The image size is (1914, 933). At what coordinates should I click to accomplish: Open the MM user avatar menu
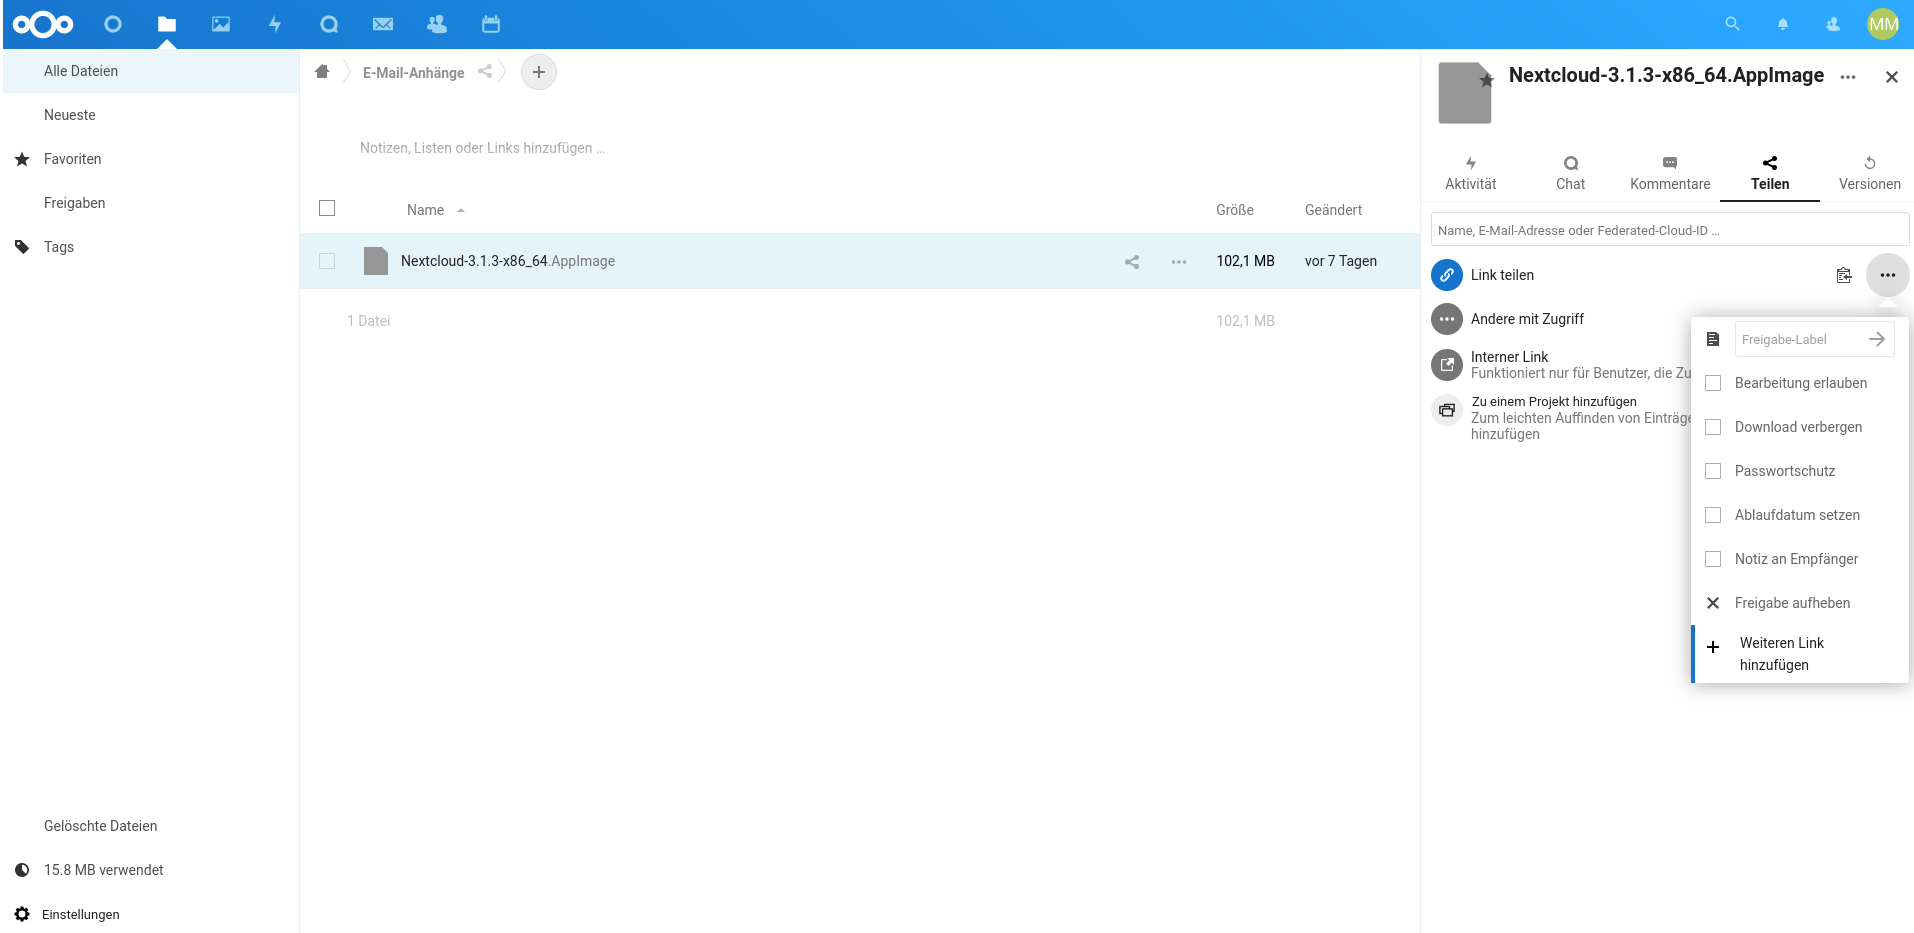pyautogui.click(x=1883, y=24)
